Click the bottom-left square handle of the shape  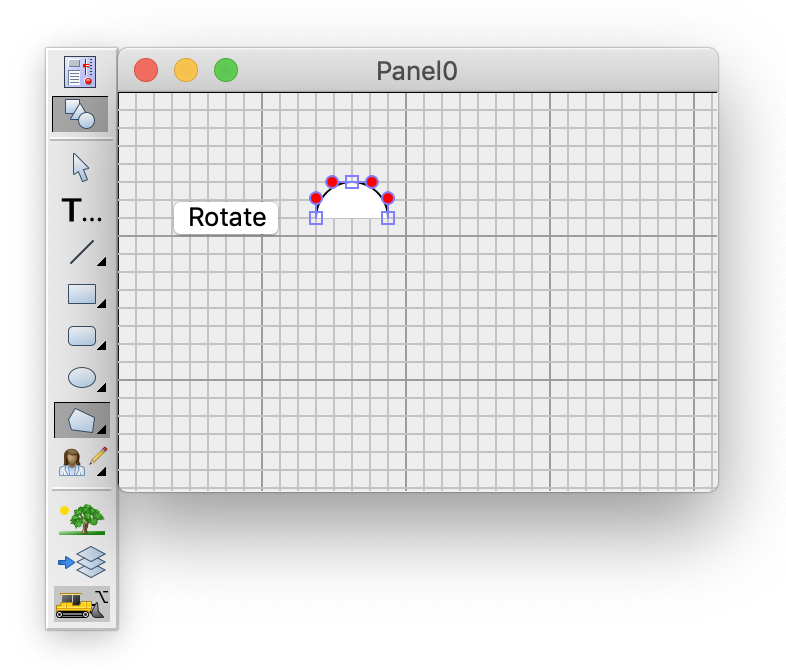tap(316, 217)
